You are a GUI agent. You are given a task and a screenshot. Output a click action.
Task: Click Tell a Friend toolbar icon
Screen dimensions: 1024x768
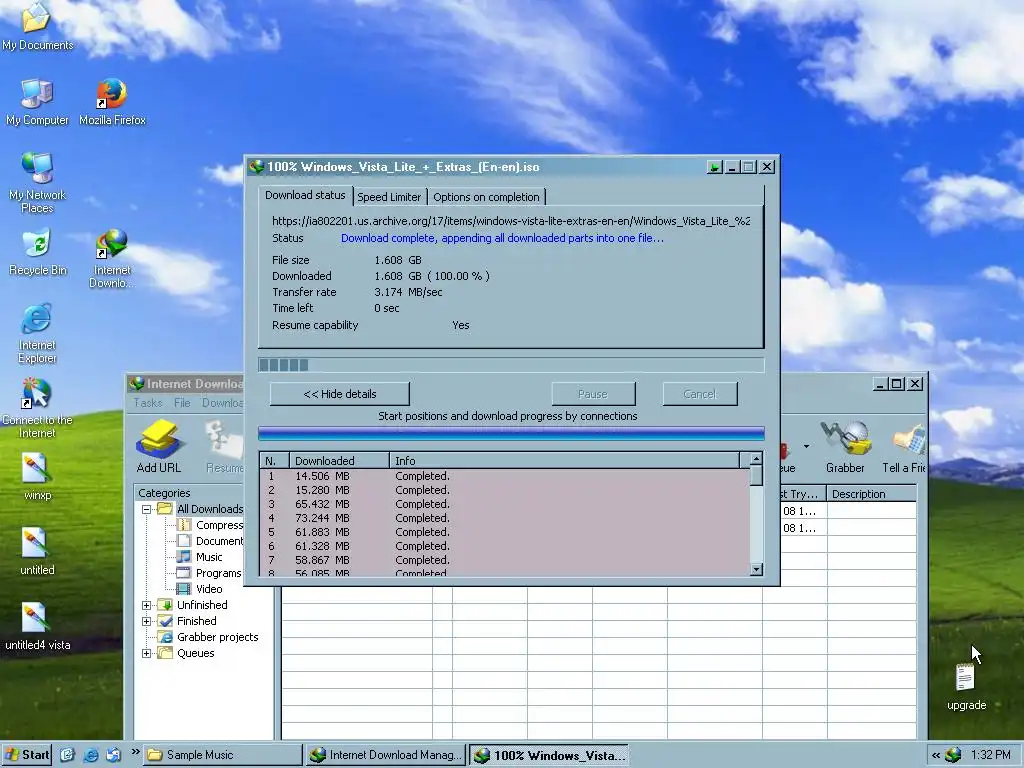904,447
